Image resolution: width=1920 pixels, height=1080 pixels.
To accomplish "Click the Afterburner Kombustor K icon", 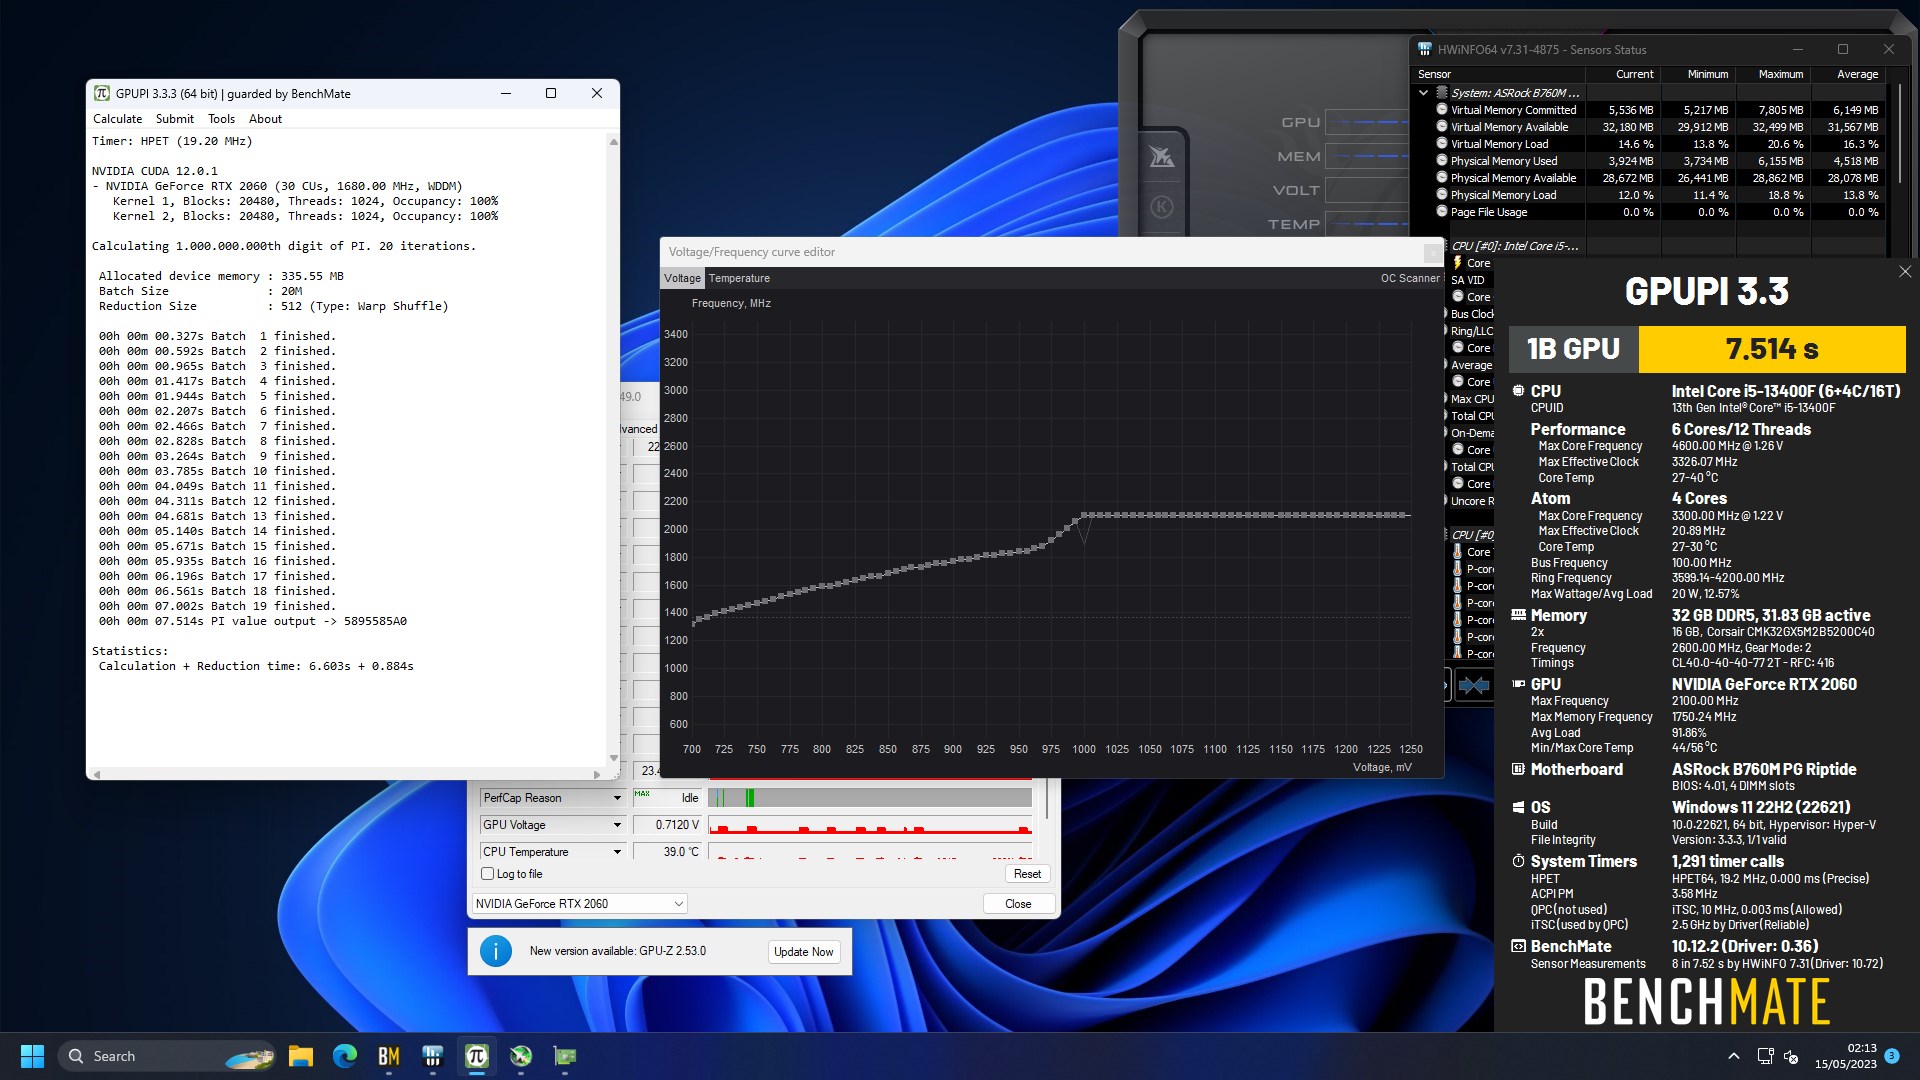I will click(x=1161, y=207).
